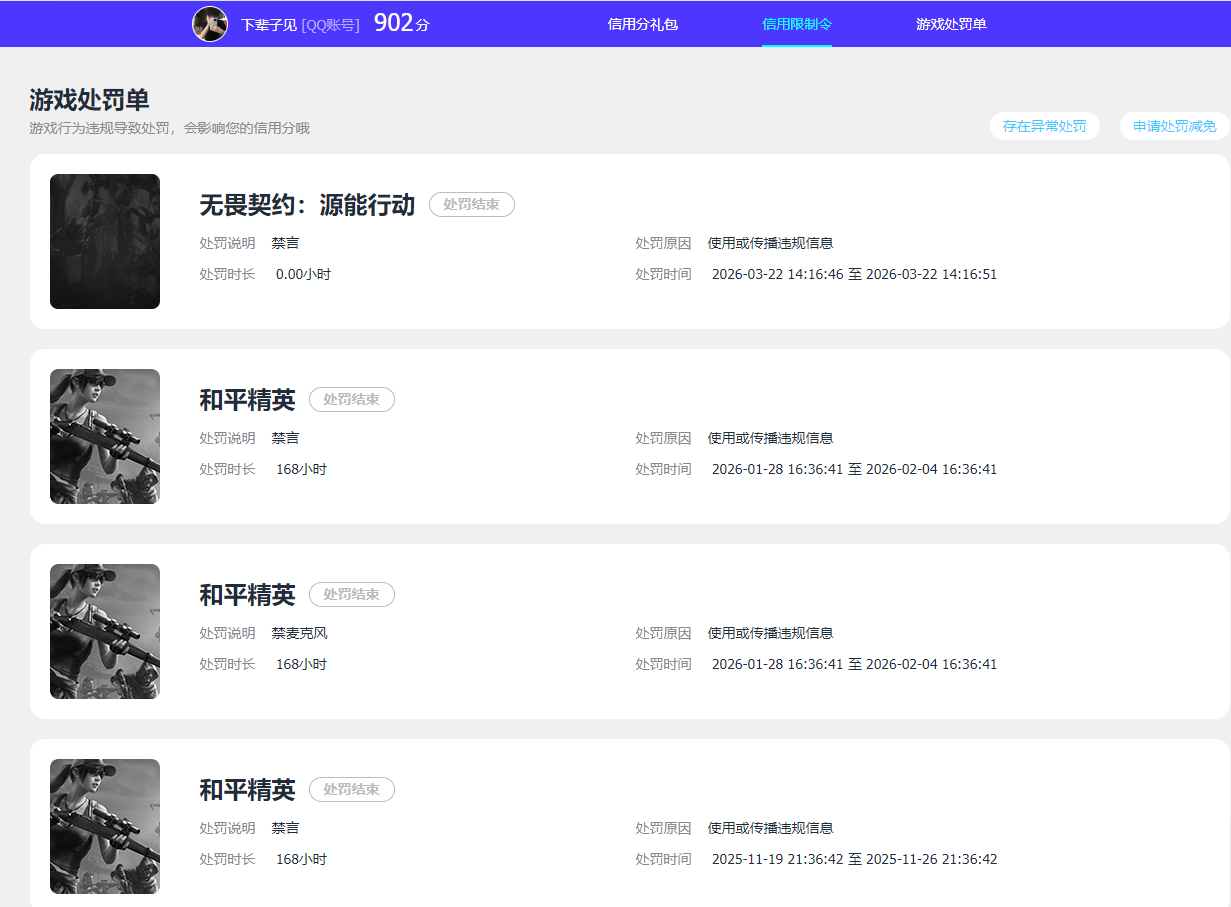Open the 无畏契约：源能行动 game thumbnail
Image resolution: width=1231 pixels, height=907 pixels.
pos(104,241)
